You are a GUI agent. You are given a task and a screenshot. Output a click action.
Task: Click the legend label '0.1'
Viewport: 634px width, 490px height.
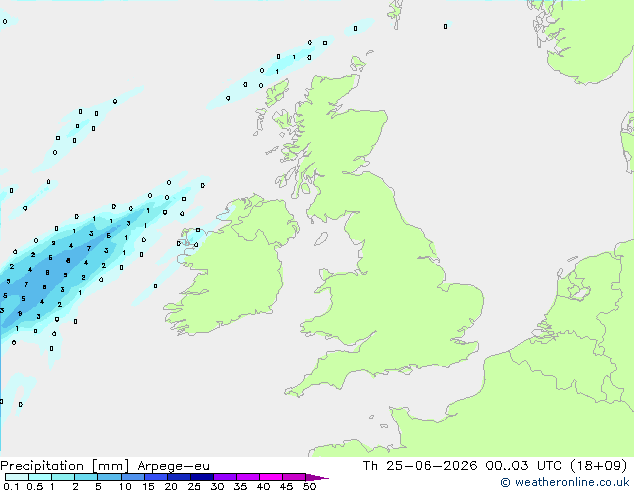coord(11,486)
